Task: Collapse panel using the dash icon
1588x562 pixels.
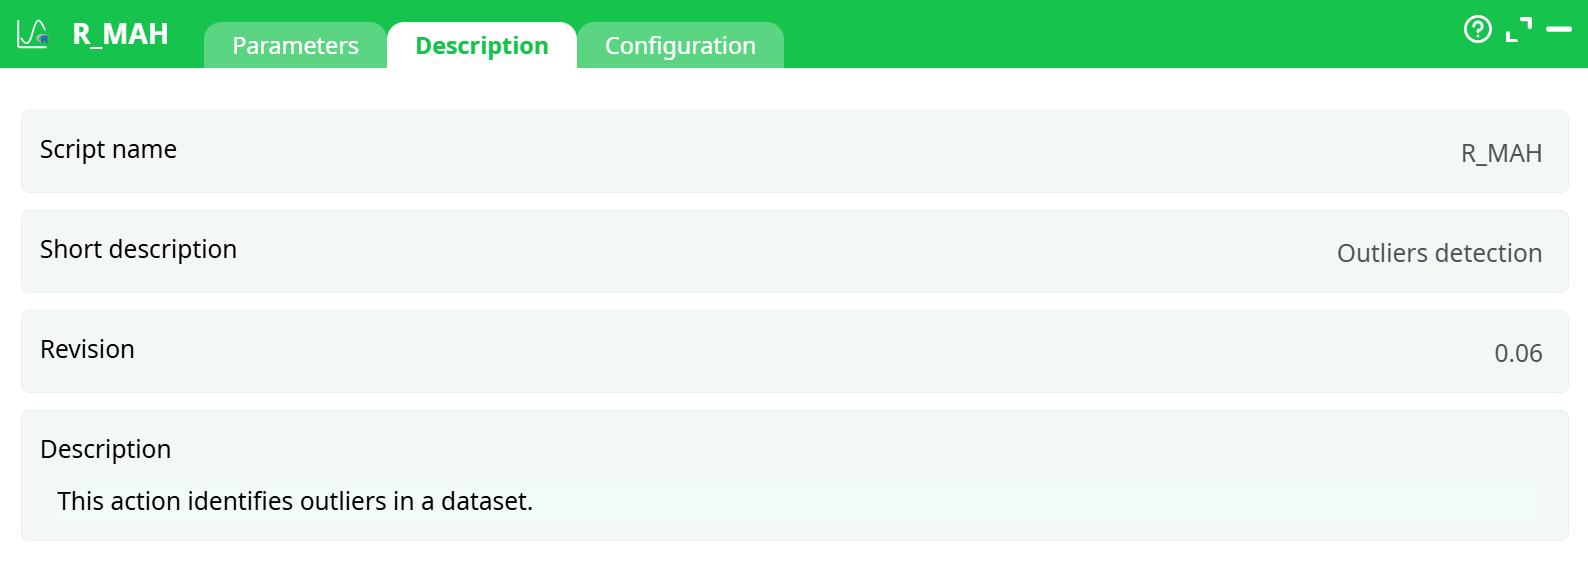Action: point(1558,30)
